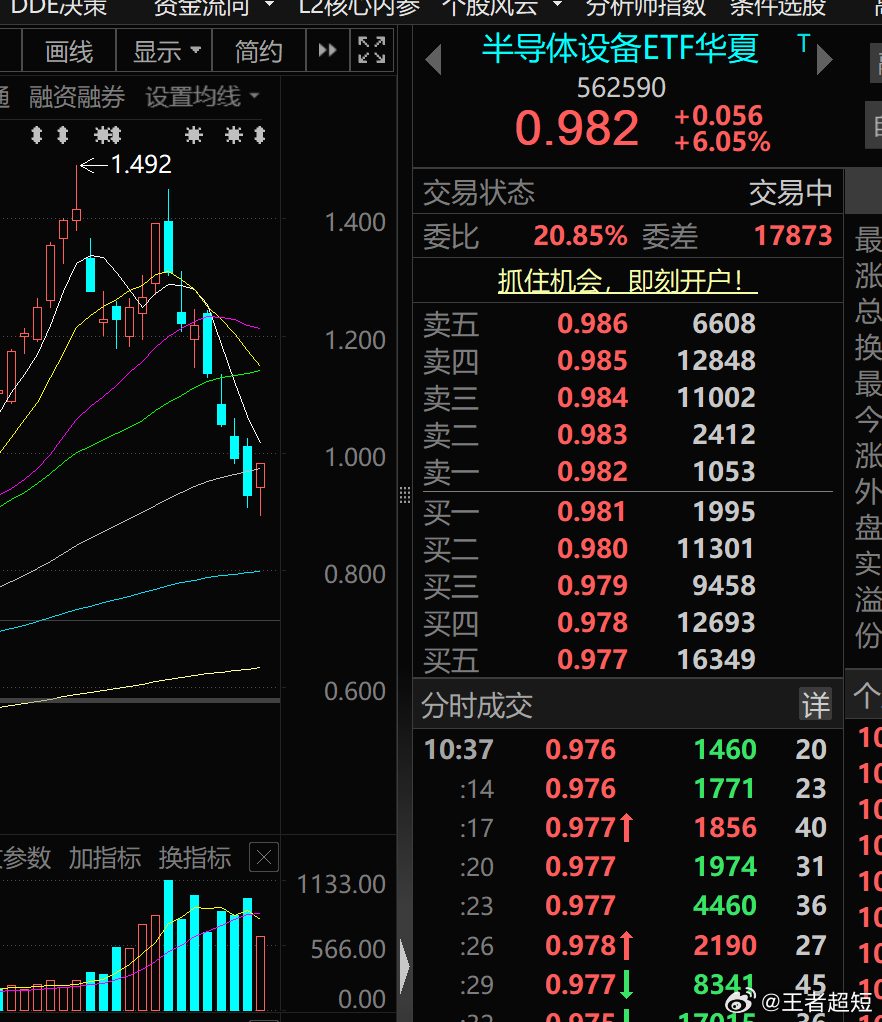The height and width of the screenshot is (1022, 882).
Task: Click 卖四 volume 12848
Action: tap(716, 360)
